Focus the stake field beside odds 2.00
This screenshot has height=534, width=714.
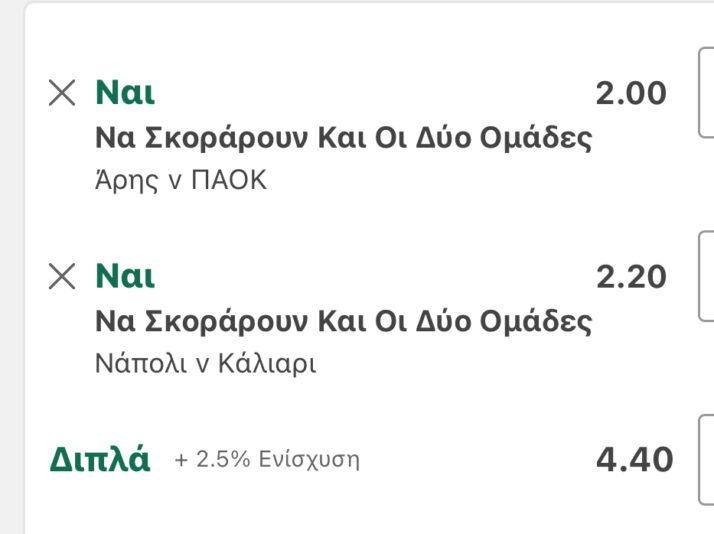click(706, 93)
